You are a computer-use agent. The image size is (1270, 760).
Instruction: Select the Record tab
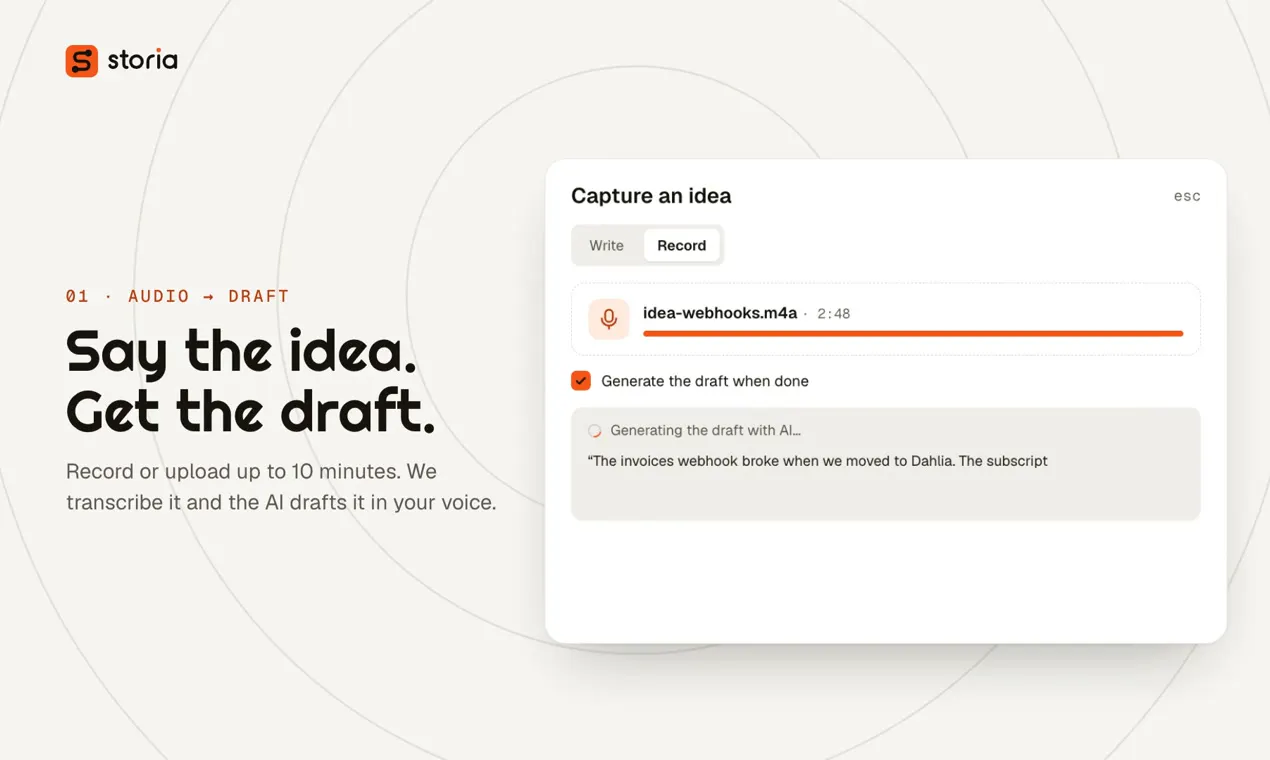coord(682,245)
